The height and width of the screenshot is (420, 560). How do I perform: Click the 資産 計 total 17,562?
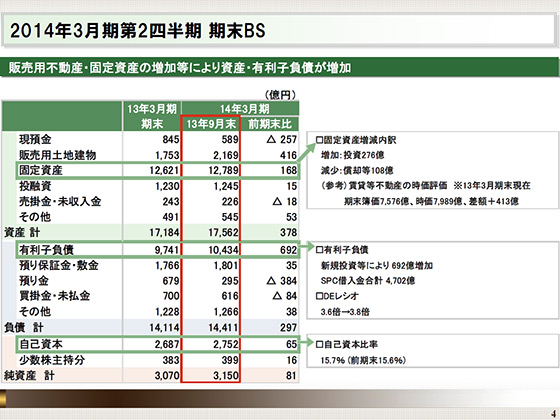(x=224, y=232)
